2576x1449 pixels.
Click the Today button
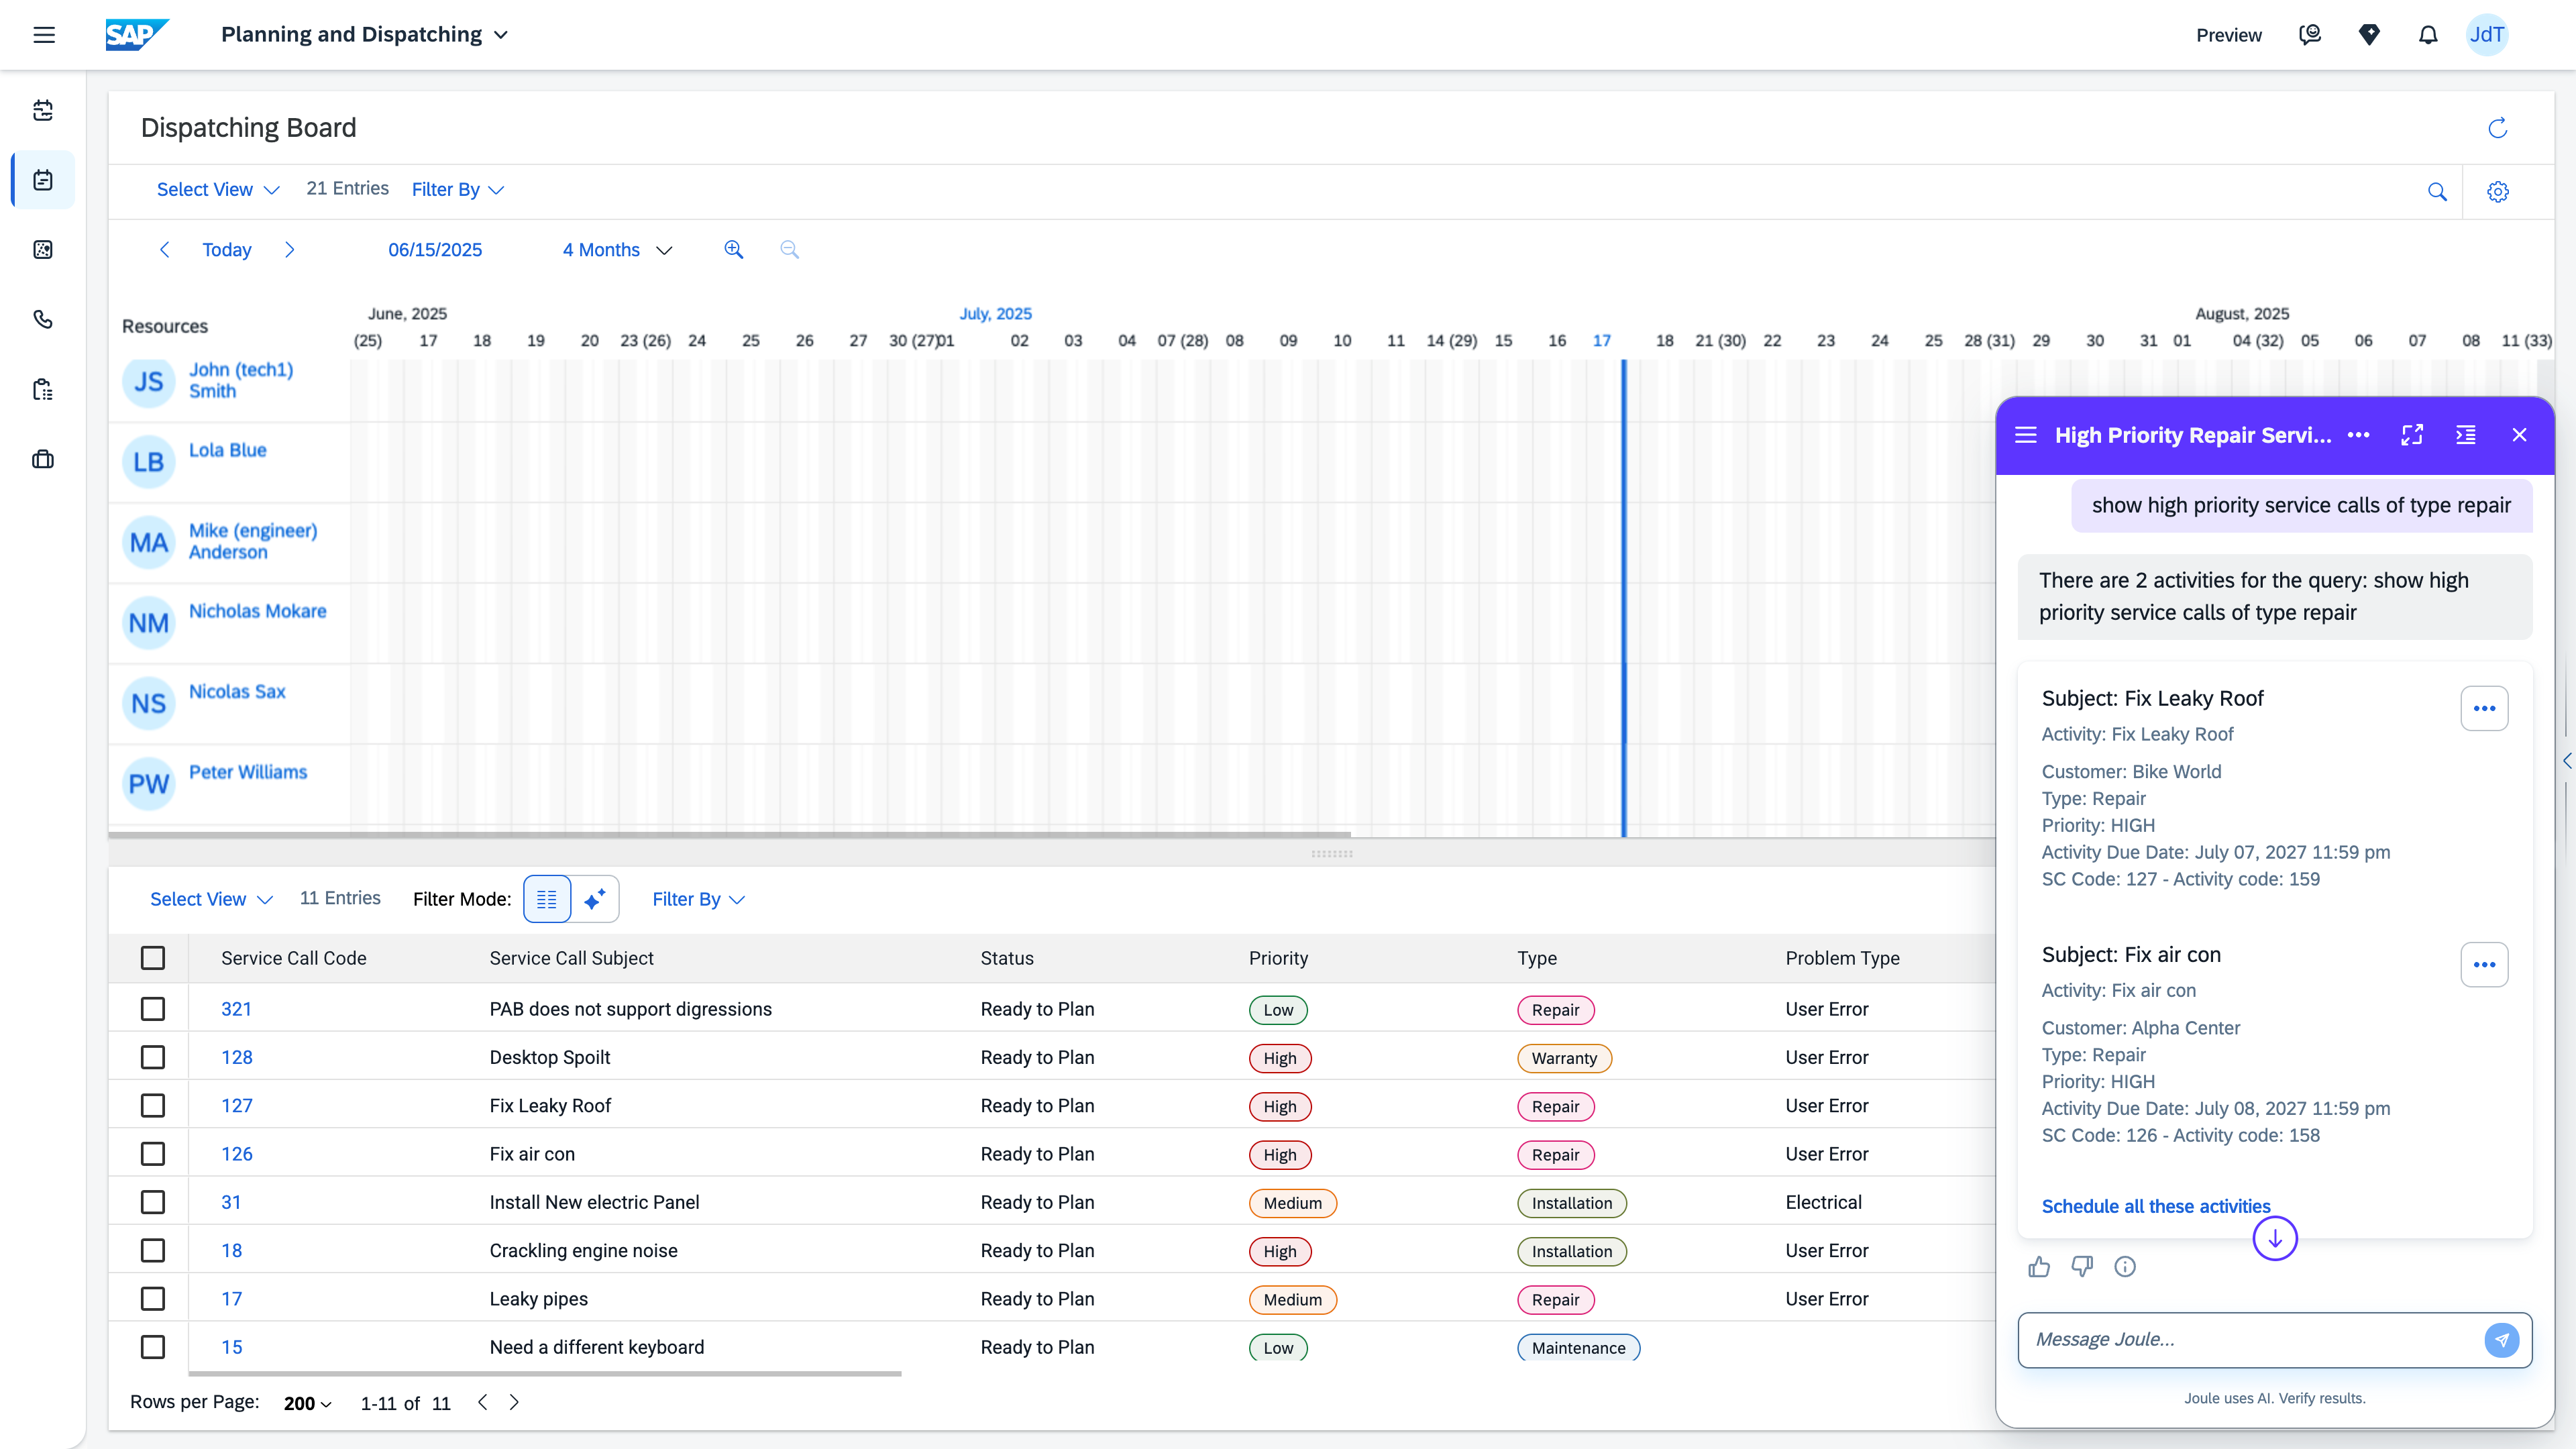(x=226, y=250)
